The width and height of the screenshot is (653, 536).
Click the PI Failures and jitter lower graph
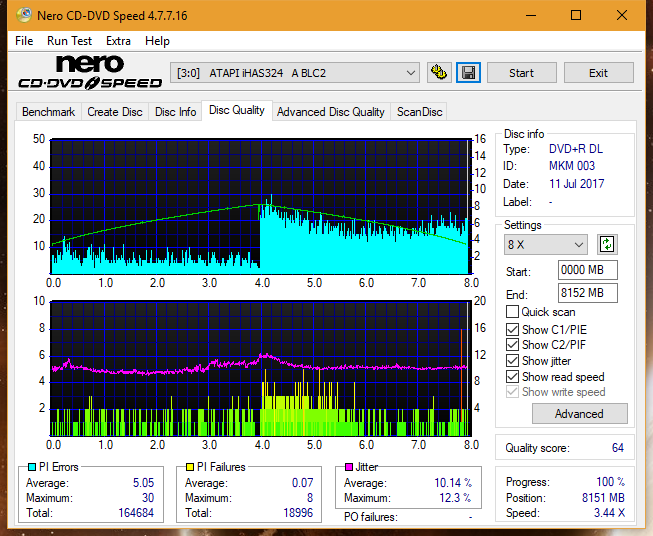pos(260,368)
